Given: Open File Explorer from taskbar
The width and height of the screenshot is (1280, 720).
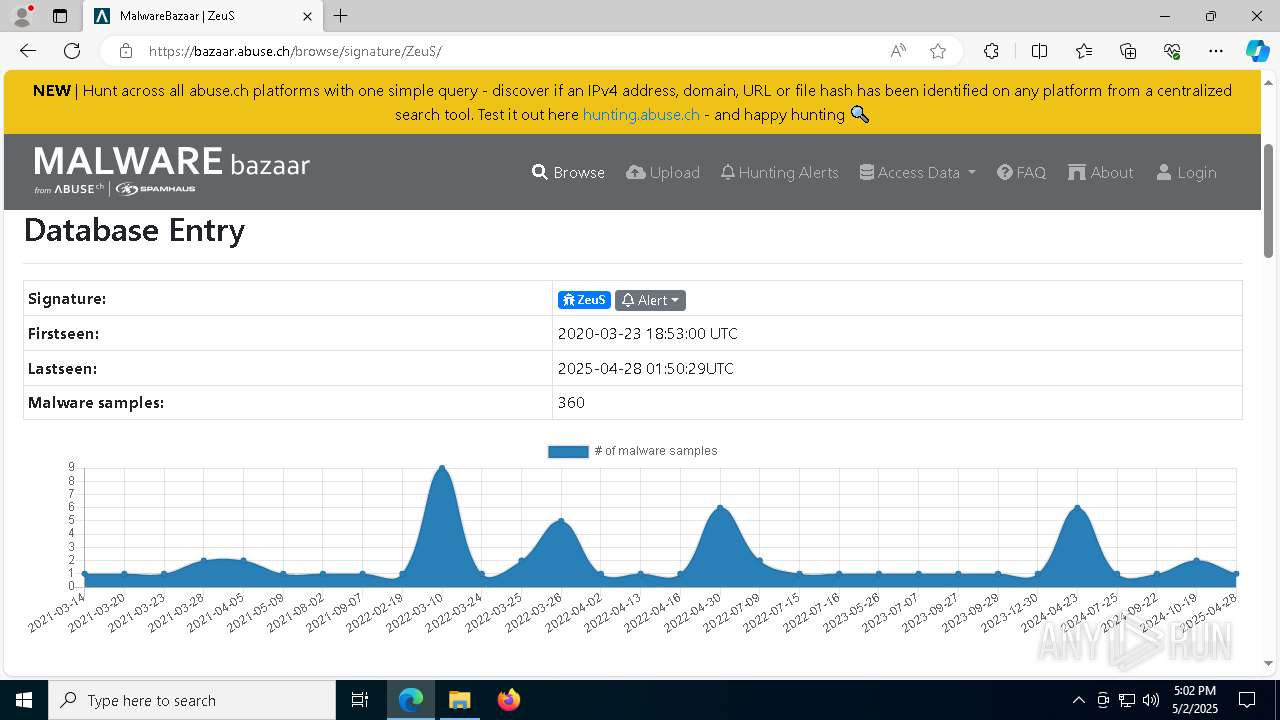Looking at the screenshot, I should click(x=459, y=700).
